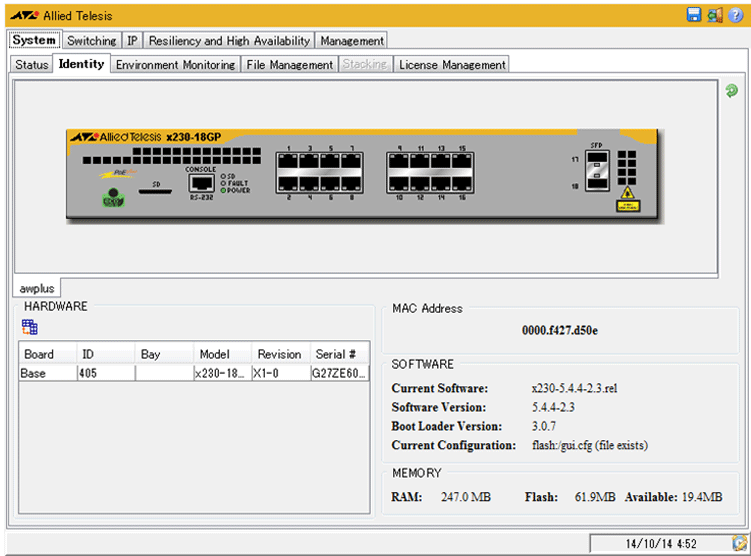Screen dimensions: 751x556
Task: Click the Serial cell G27ZE60...
Action: pyautogui.click(x=340, y=373)
